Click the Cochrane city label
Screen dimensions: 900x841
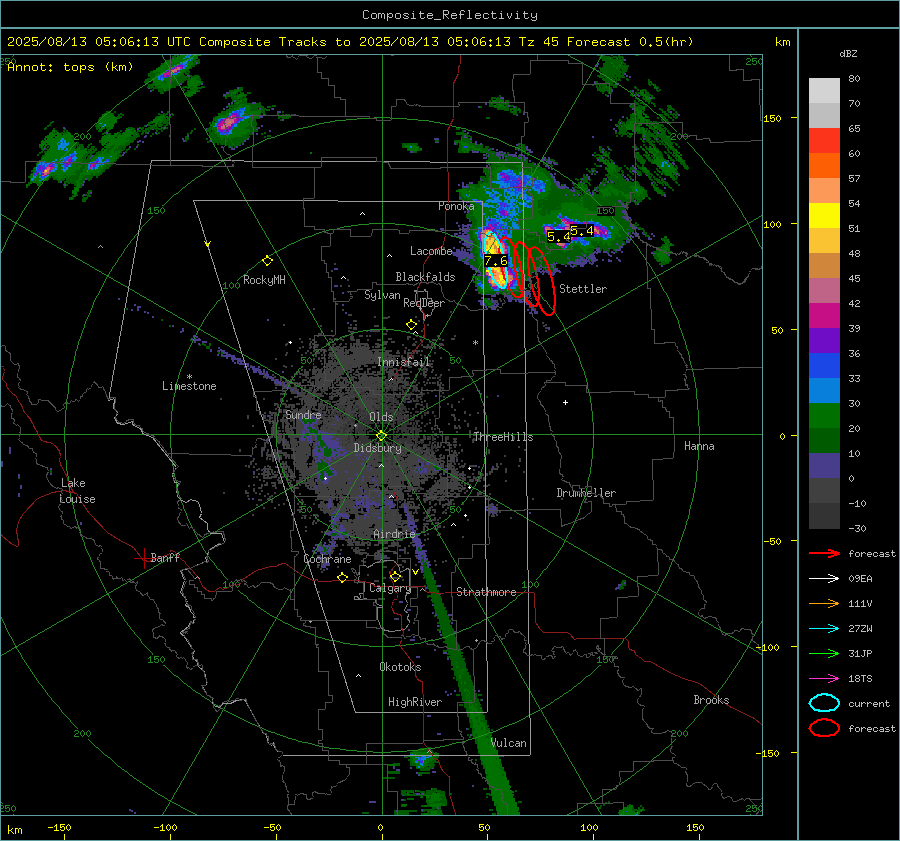(x=327, y=559)
